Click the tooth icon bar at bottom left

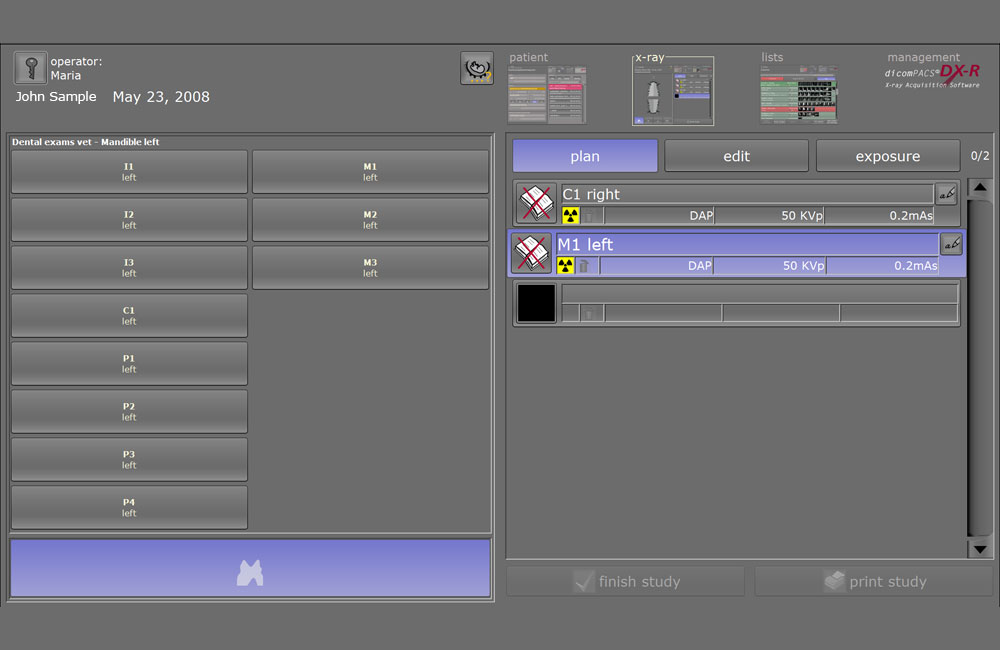250,569
